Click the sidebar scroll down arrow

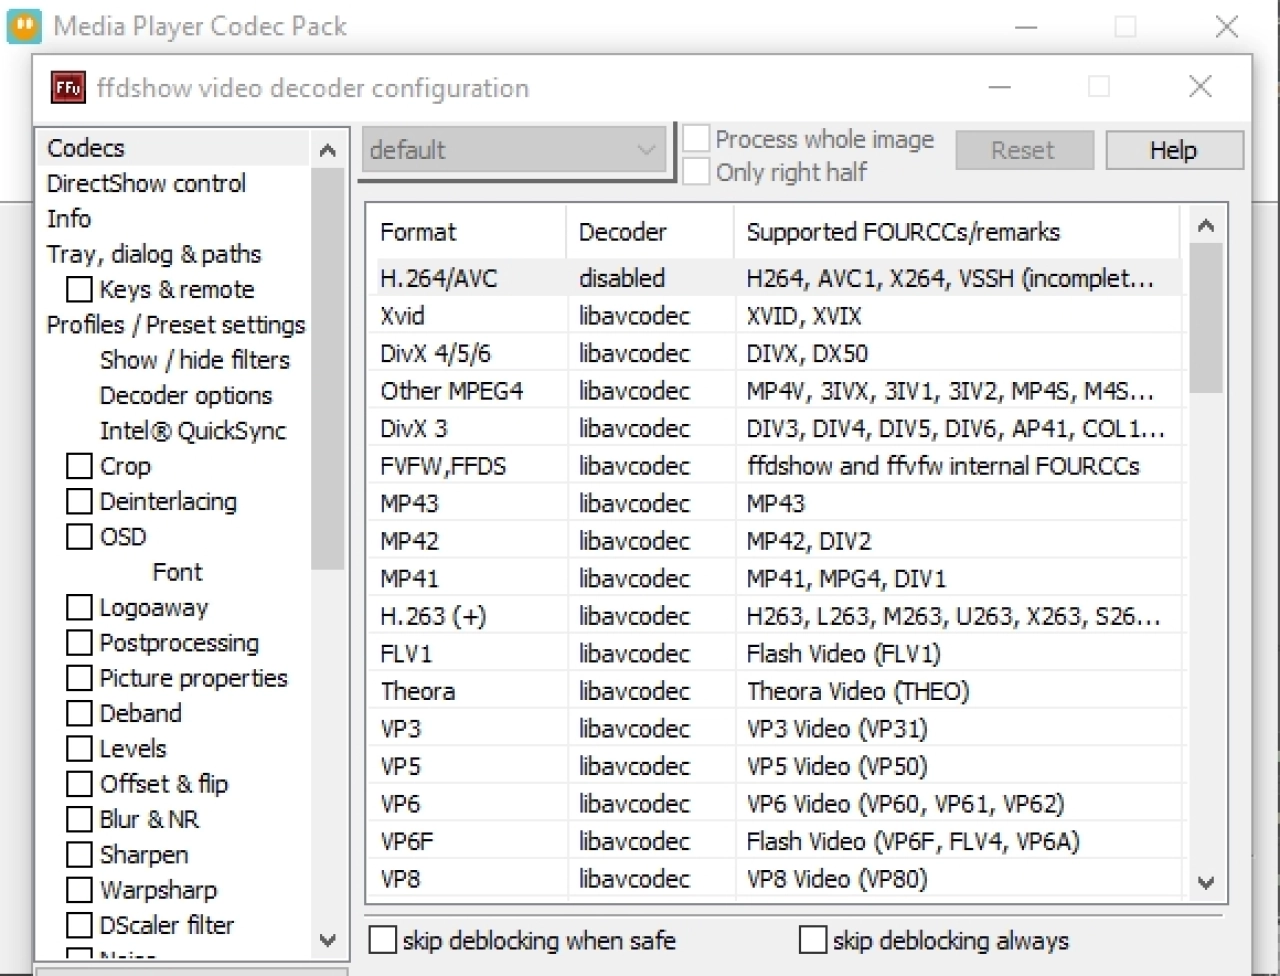(x=327, y=940)
